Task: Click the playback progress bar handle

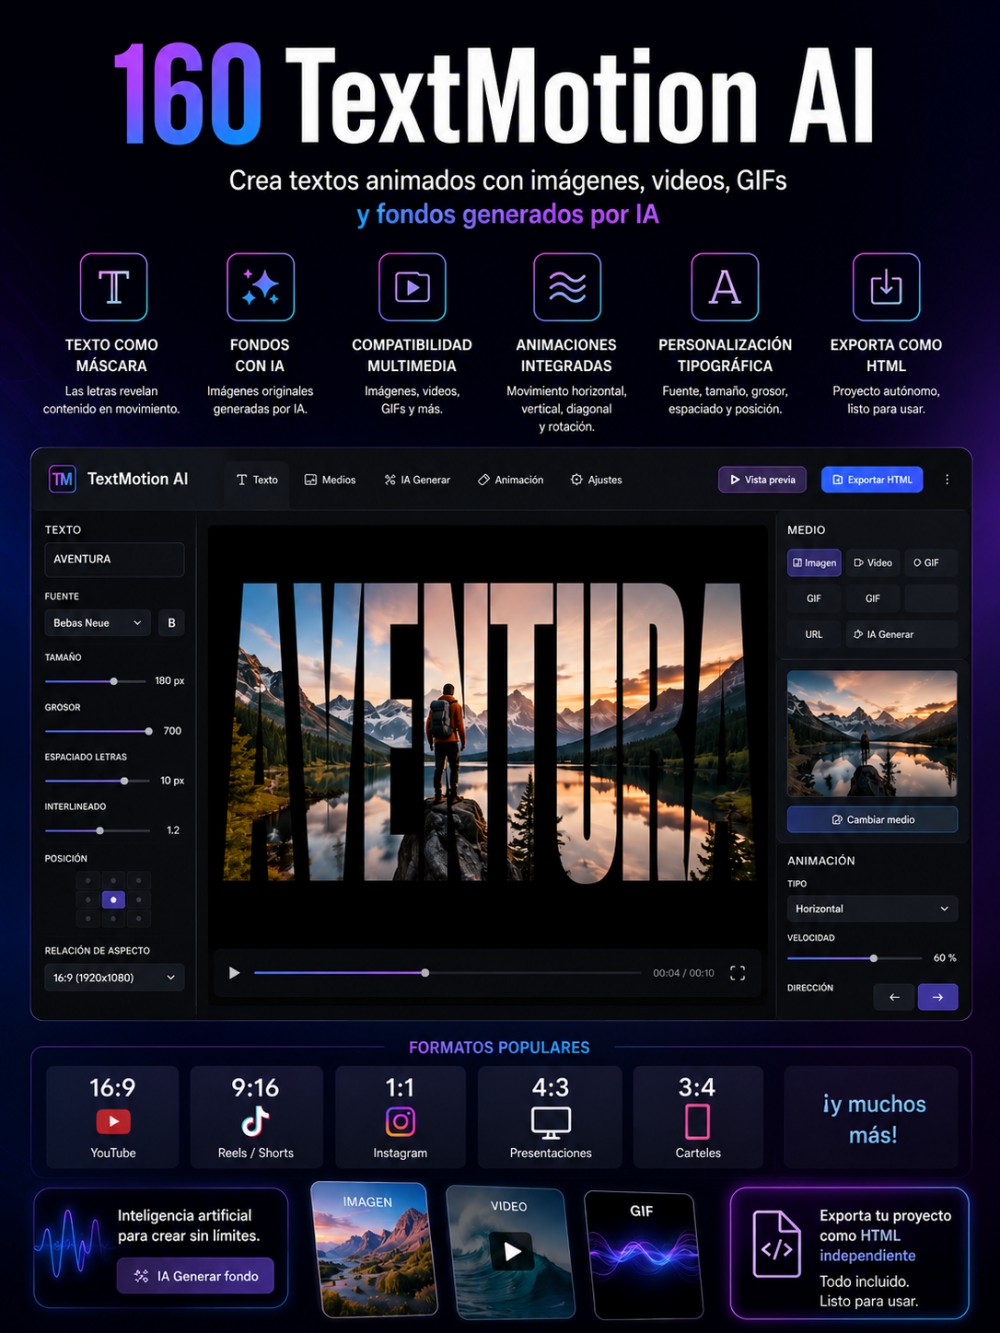Action: click(425, 972)
